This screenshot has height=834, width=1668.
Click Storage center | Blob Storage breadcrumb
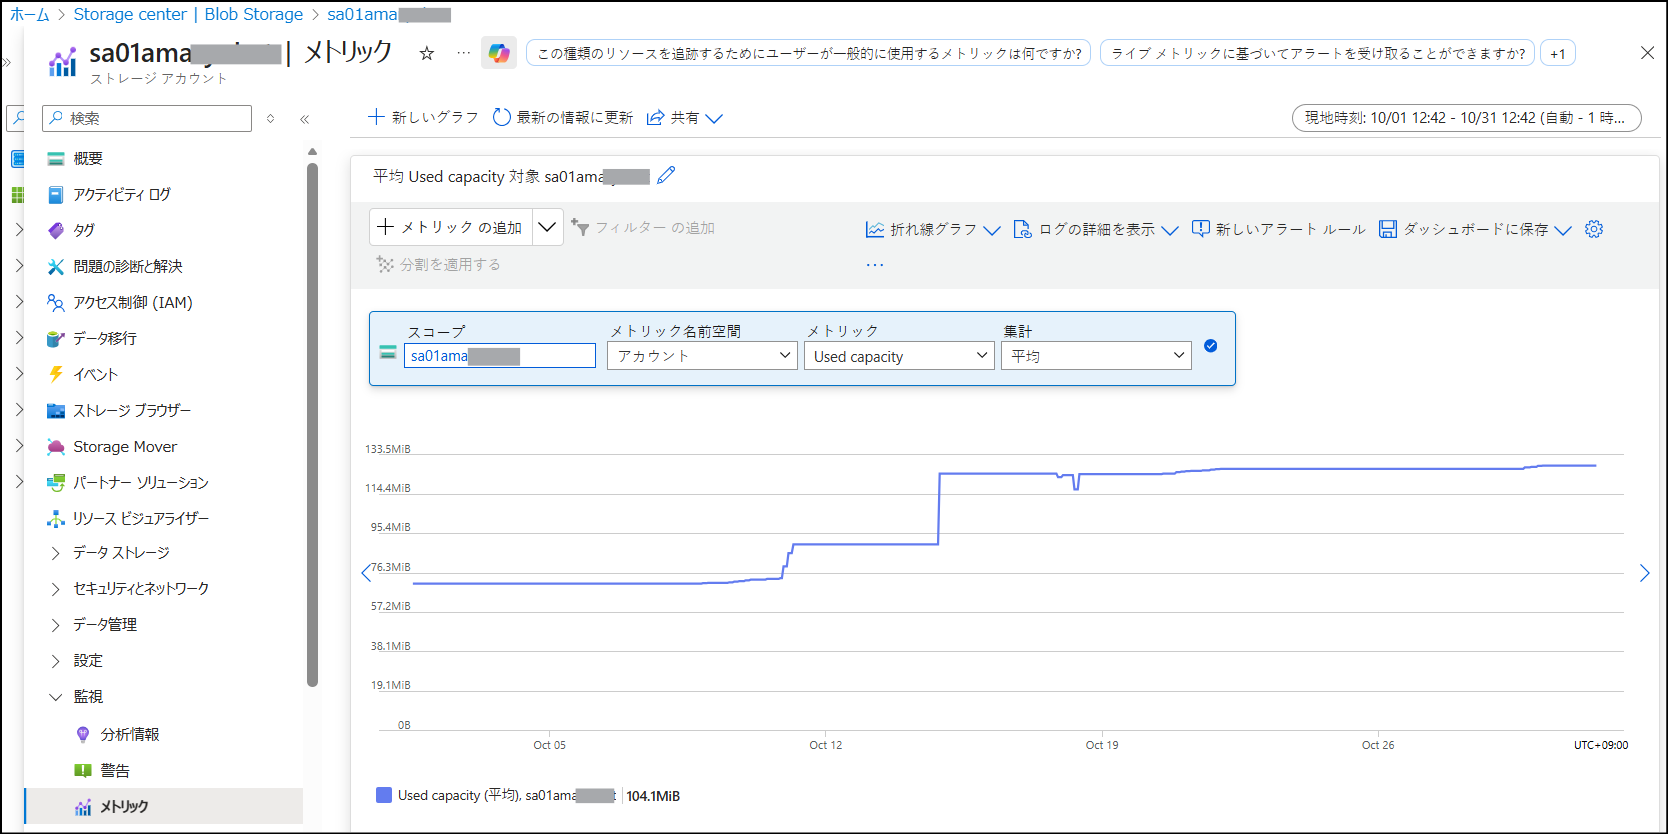[188, 14]
